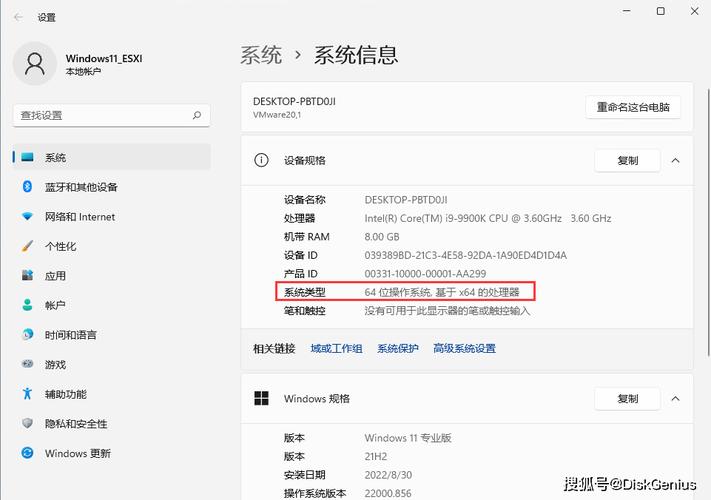
Task: Click the user avatar icon
Action: tap(35, 64)
